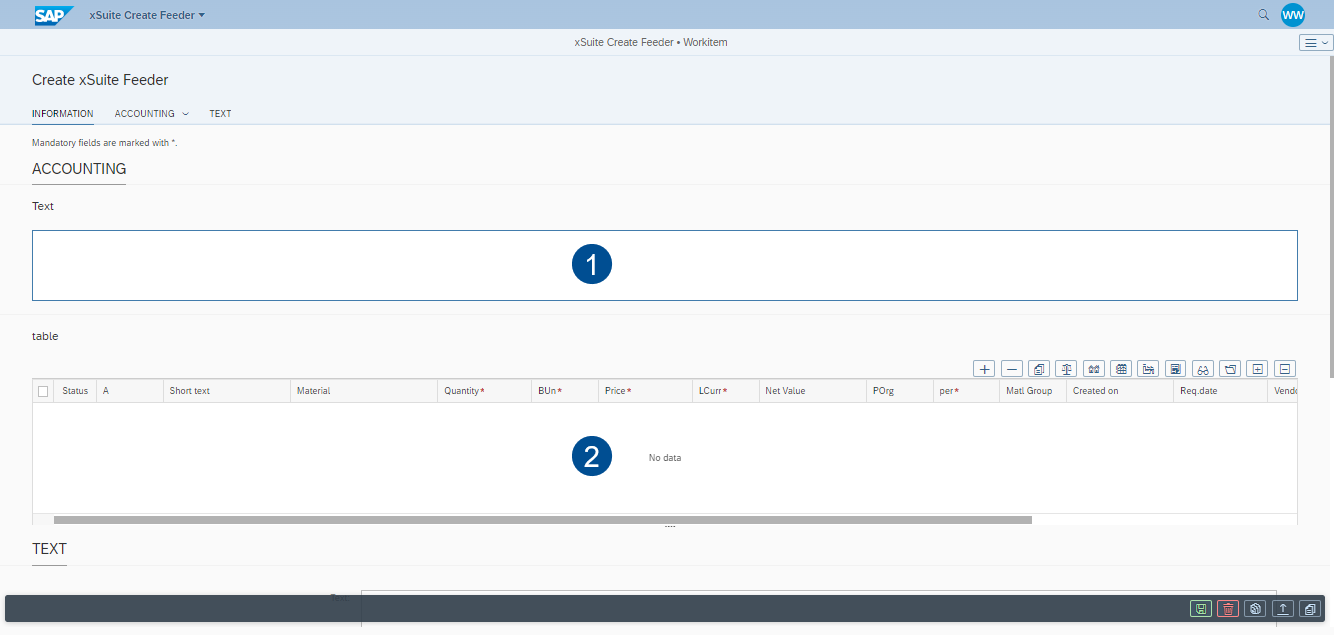Open the list menu dropdown at top right

point(1316,43)
